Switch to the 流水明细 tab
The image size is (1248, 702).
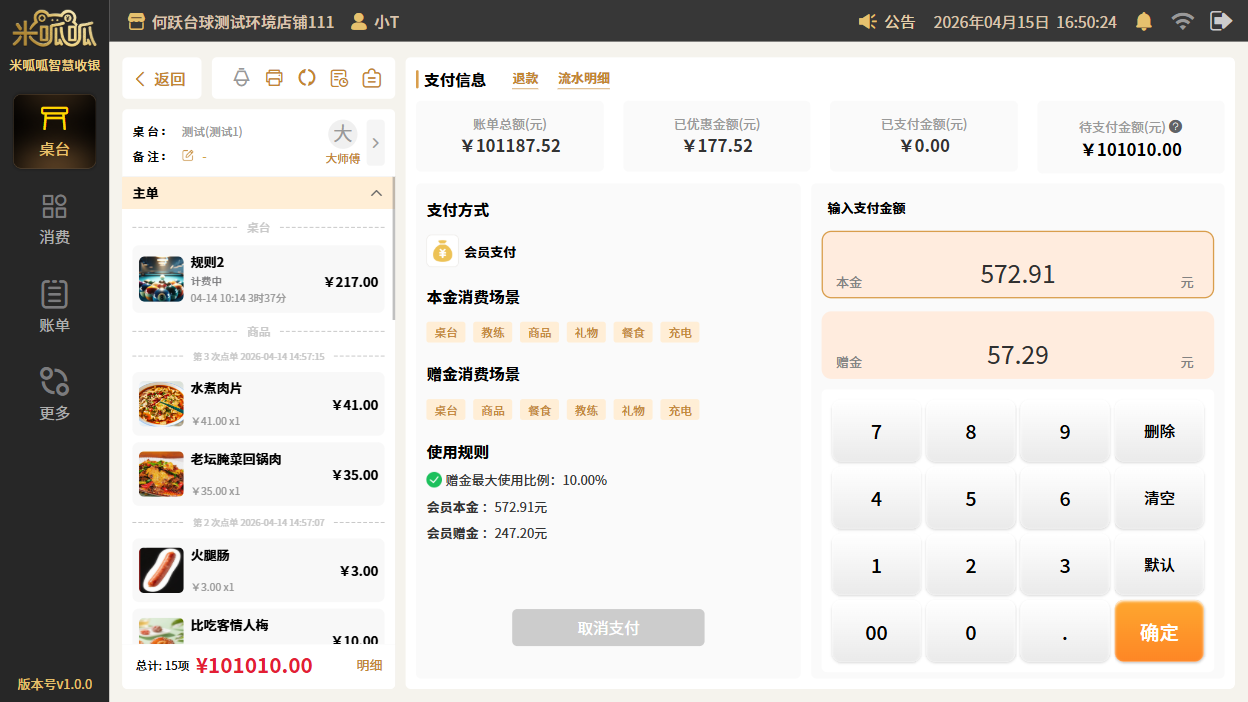[584, 79]
